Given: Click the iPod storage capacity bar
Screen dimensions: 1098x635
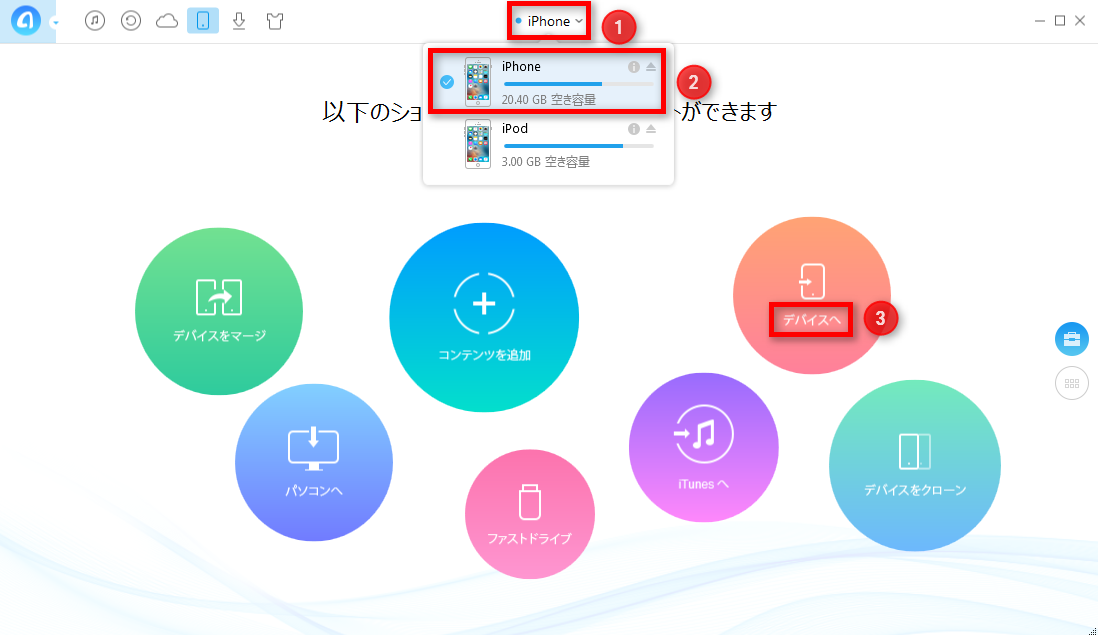Looking at the screenshot, I should 578,146.
